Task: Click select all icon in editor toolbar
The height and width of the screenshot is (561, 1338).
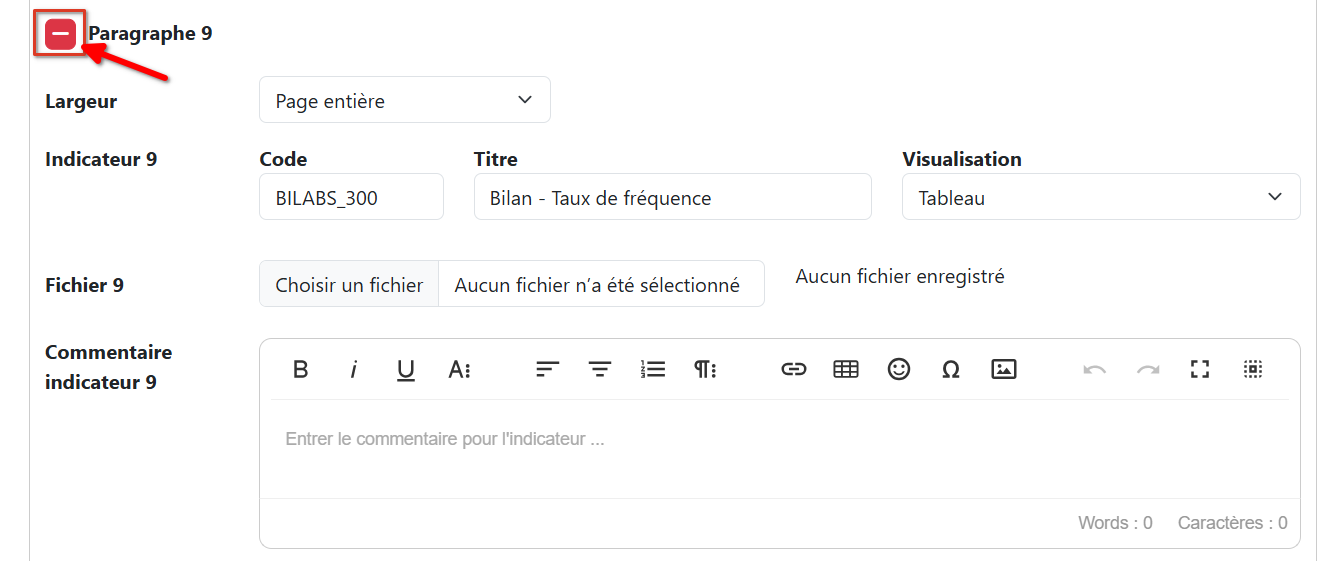Action: pos(1253,369)
